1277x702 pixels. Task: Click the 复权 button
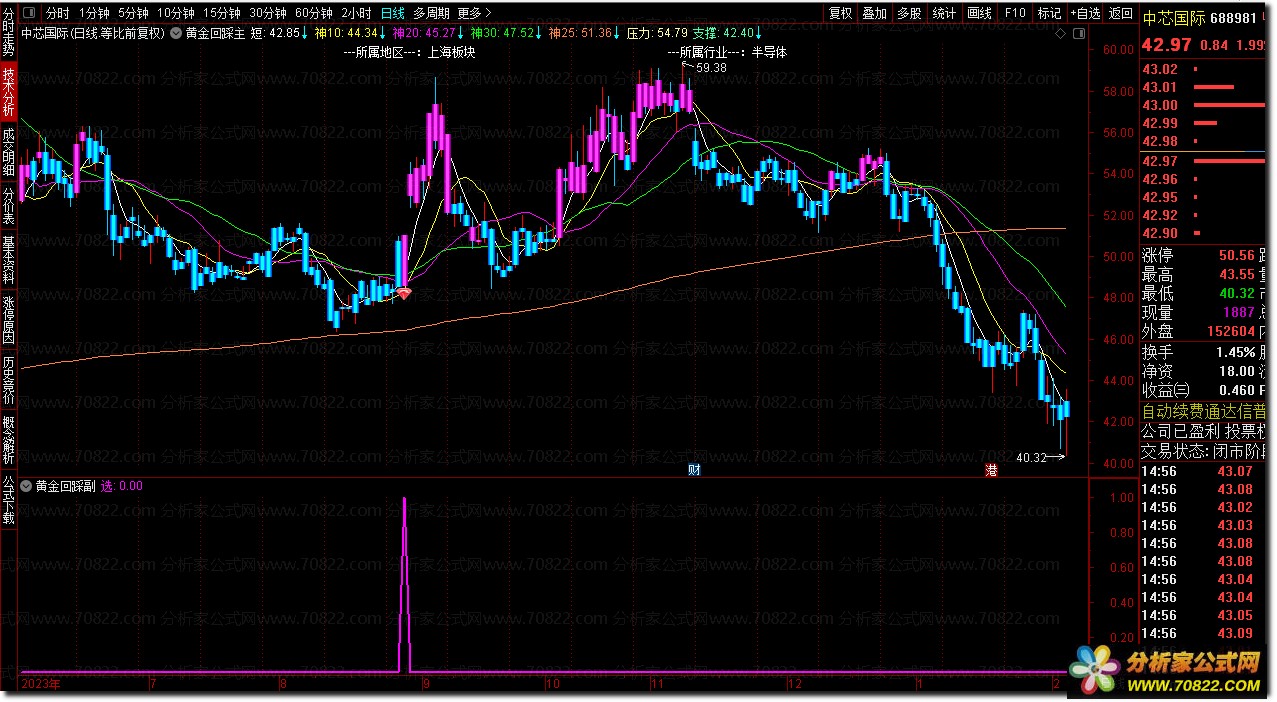841,13
